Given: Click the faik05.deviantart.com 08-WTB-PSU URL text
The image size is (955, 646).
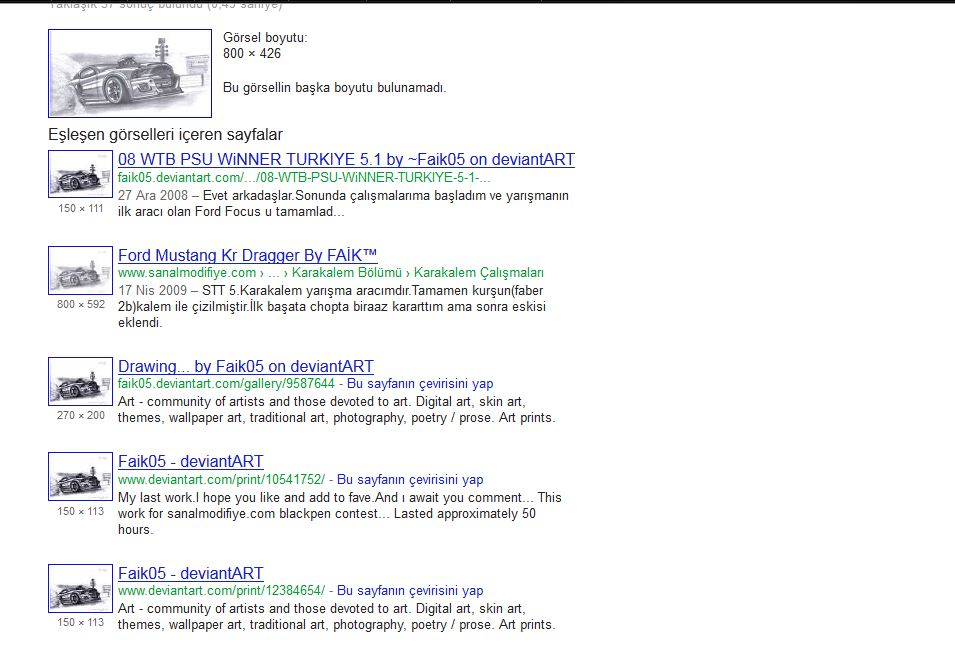Looking at the screenshot, I should (x=304, y=178).
